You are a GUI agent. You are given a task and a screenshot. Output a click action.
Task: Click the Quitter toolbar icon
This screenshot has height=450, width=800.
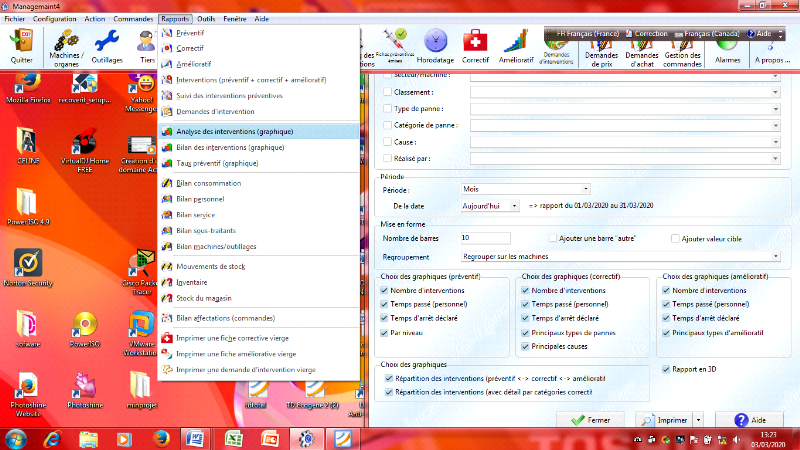[19, 45]
